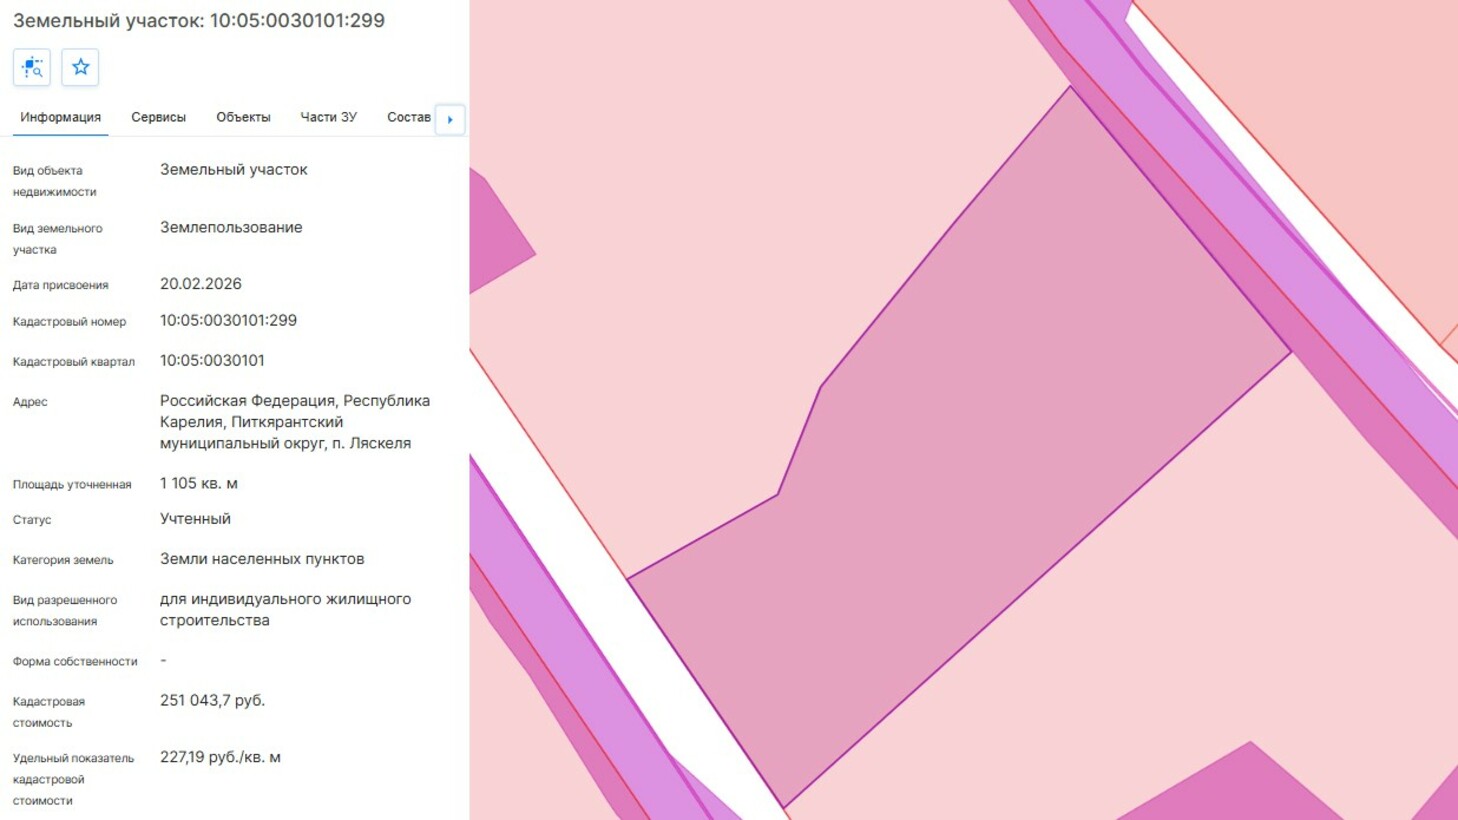1458x820 pixels.
Task: Select the Части ЗУ tab
Action: pos(328,117)
